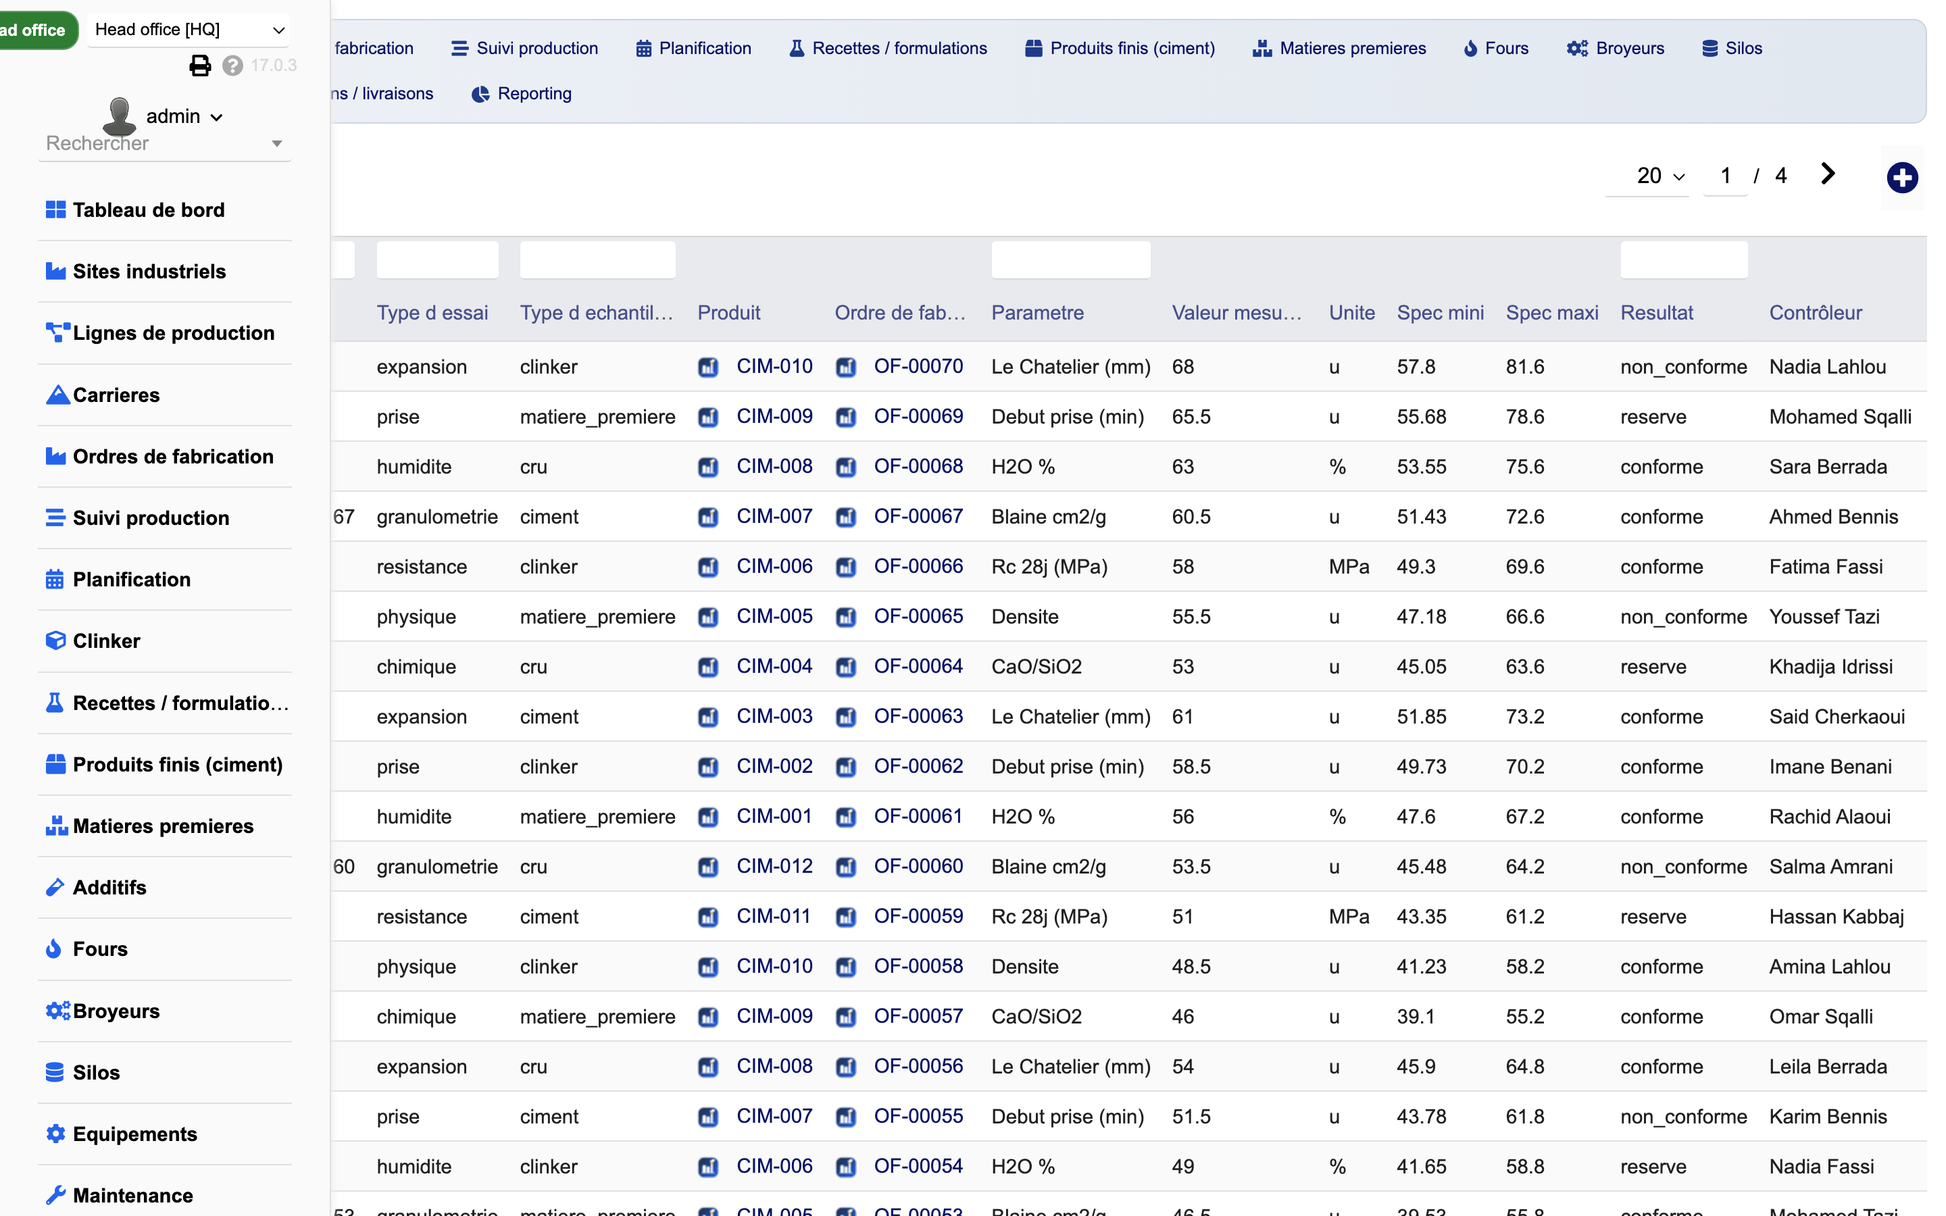1946x1216 pixels.
Task: Open product link CIM-011
Action: pos(775,917)
